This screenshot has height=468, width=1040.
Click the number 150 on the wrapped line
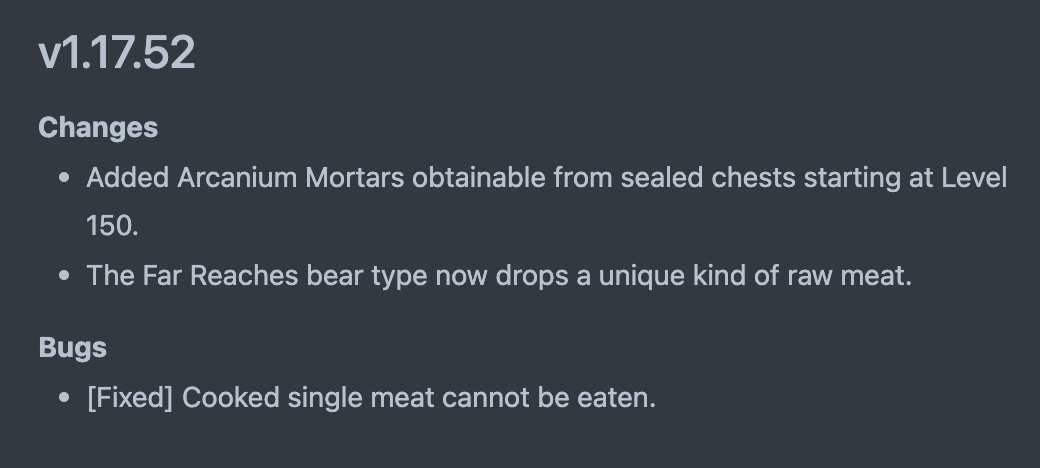click(x=110, y=226)
